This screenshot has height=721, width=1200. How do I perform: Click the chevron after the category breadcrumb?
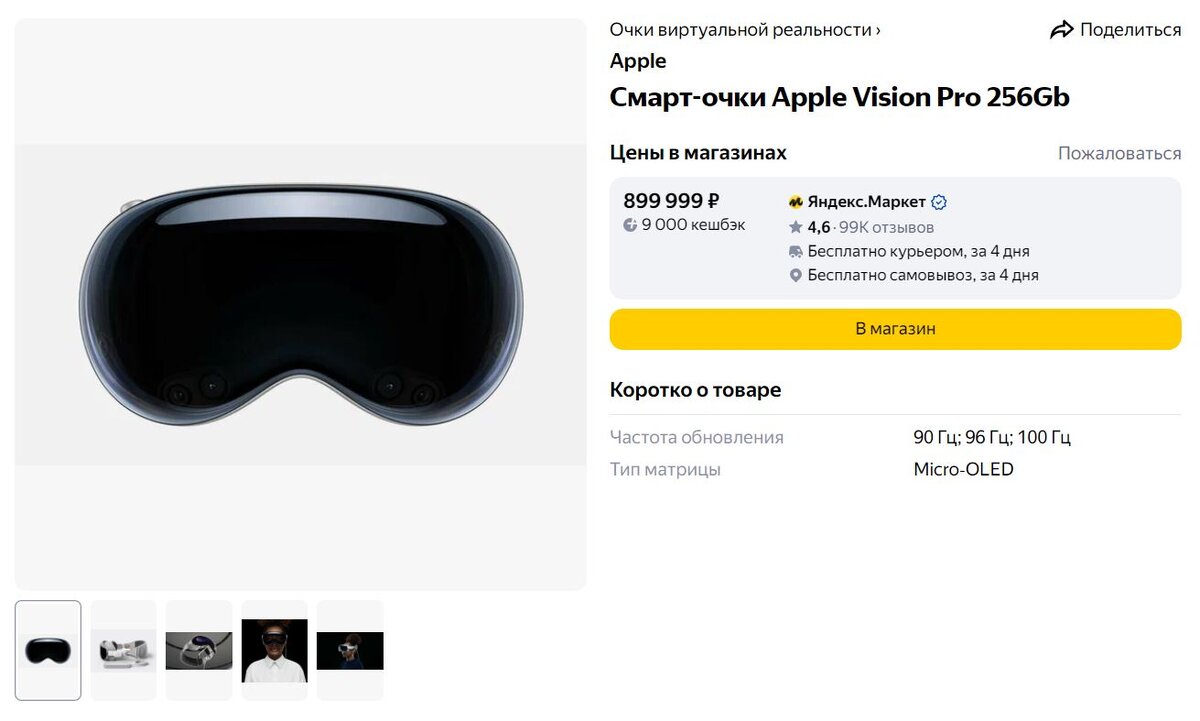coord(878,31)
